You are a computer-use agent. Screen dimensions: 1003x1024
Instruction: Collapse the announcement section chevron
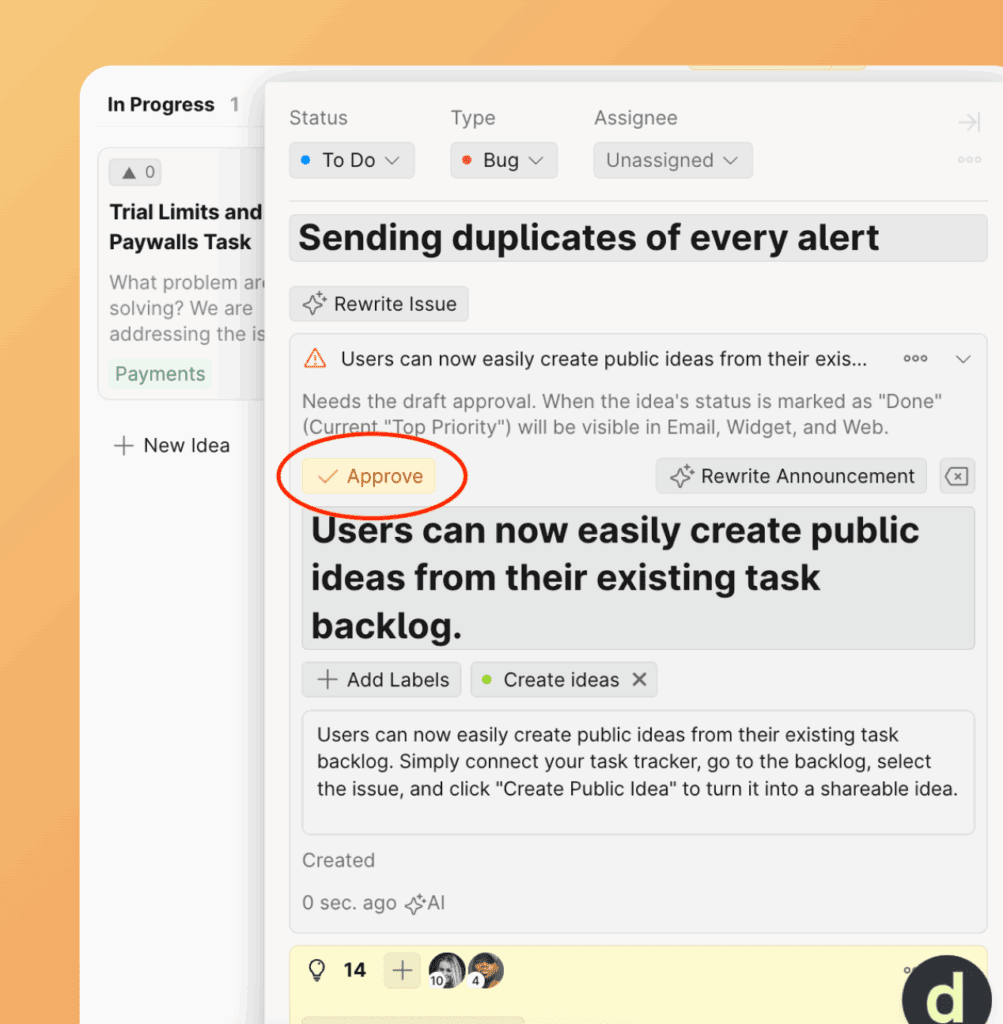click(x=963, y=359)
